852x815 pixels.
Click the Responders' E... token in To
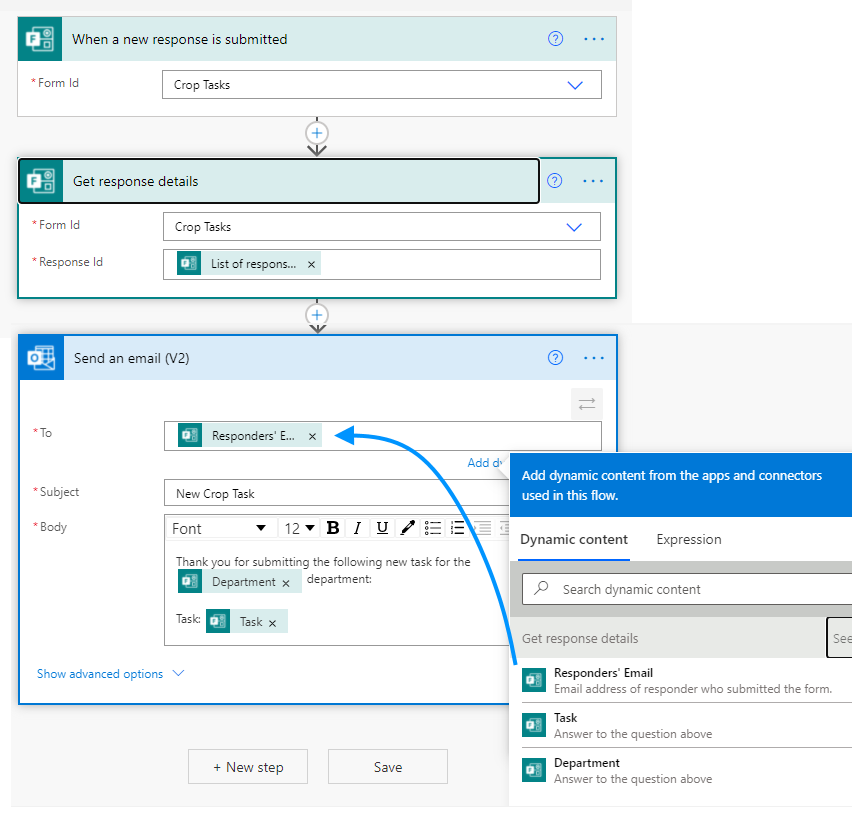tap(249, 435)
